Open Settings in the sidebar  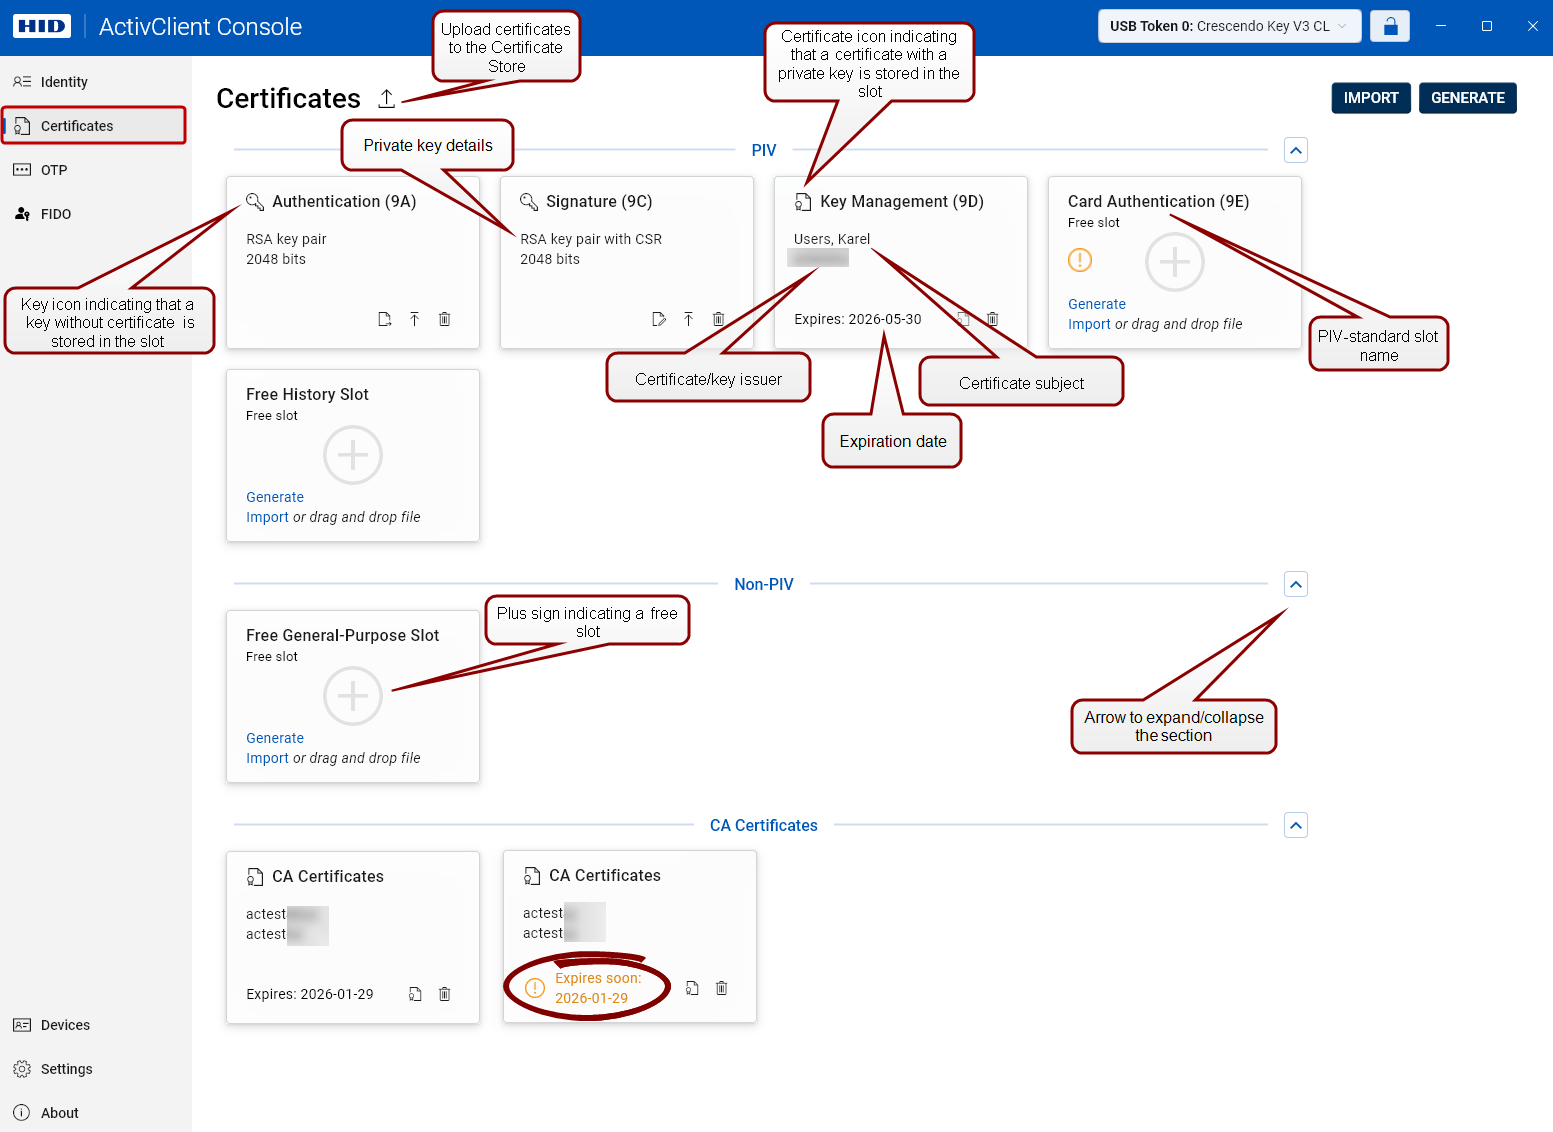(66, 1069)
